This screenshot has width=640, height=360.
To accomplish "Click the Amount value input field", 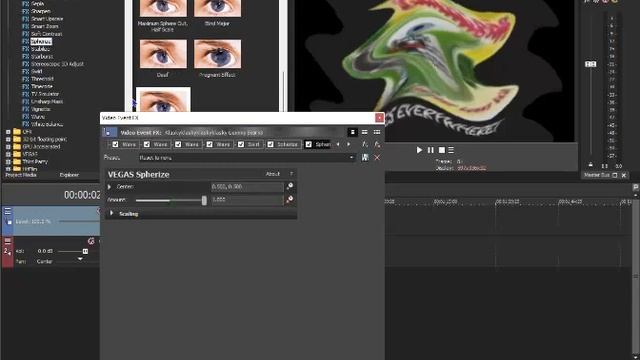I will pyautogui.click(x=247, y=200).
